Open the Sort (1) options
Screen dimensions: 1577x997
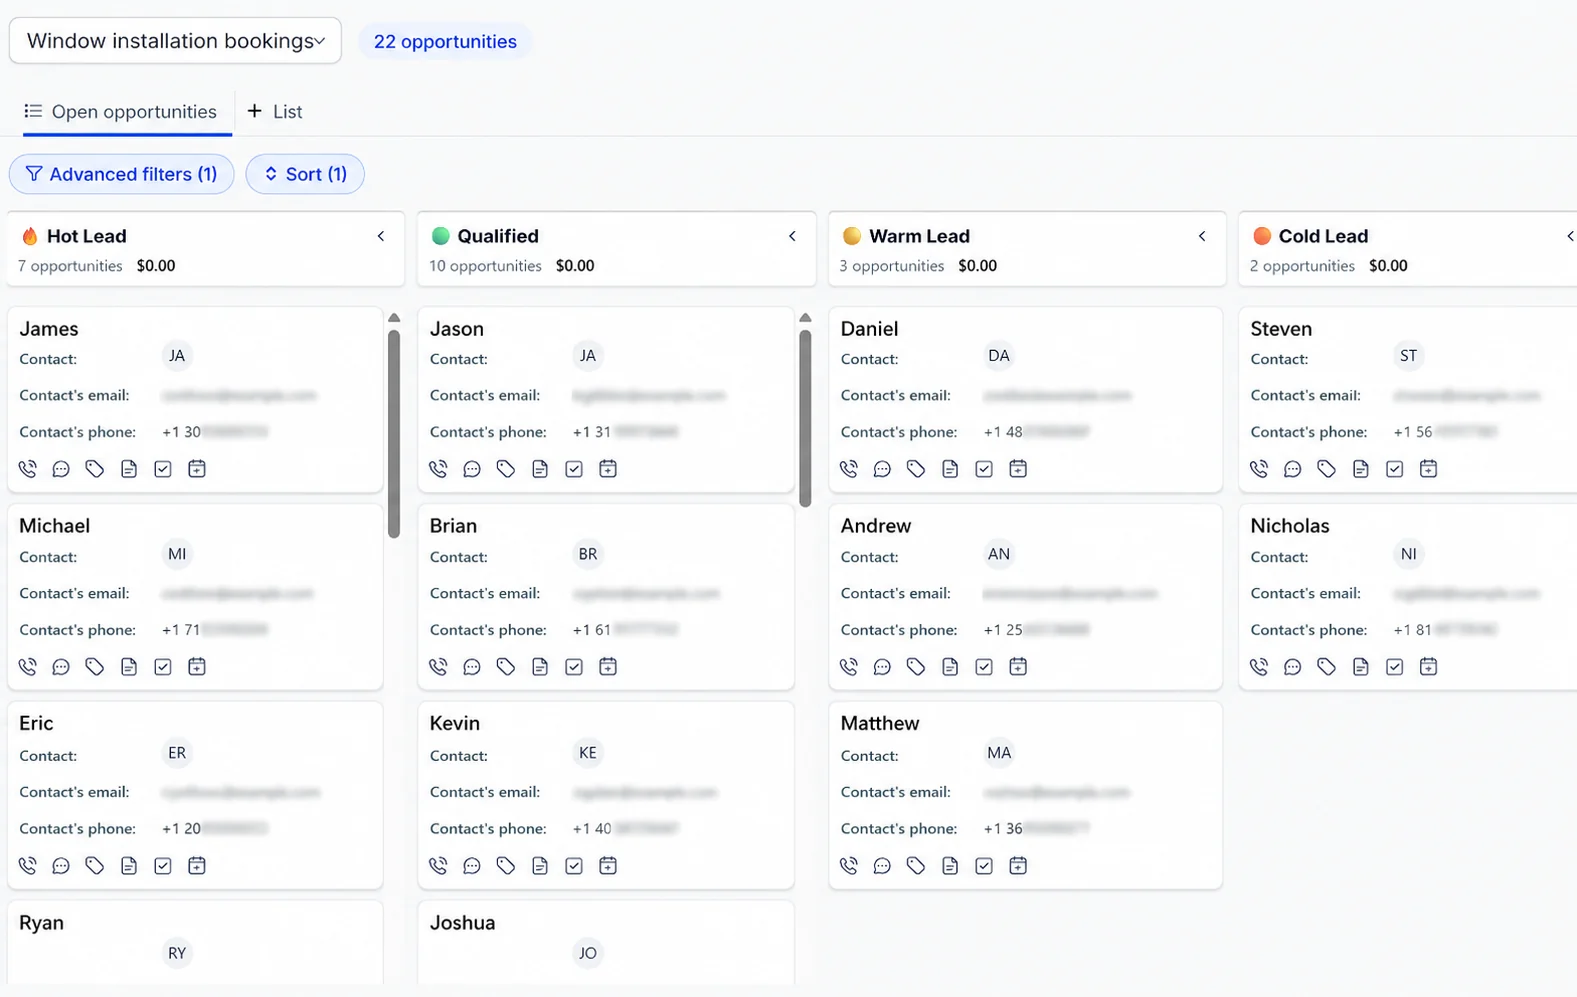pos(305,174)
